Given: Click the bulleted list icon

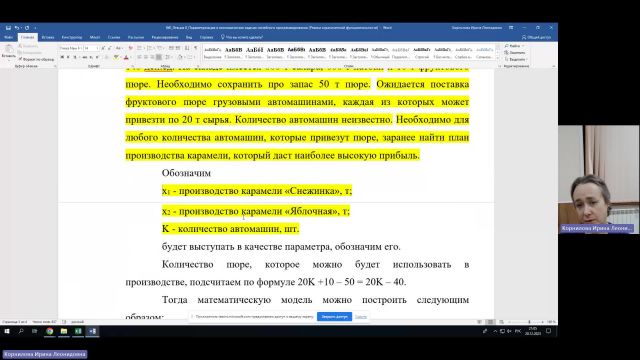Looking at the screenshot, I should pyautogui.click(x=140, y=48).
